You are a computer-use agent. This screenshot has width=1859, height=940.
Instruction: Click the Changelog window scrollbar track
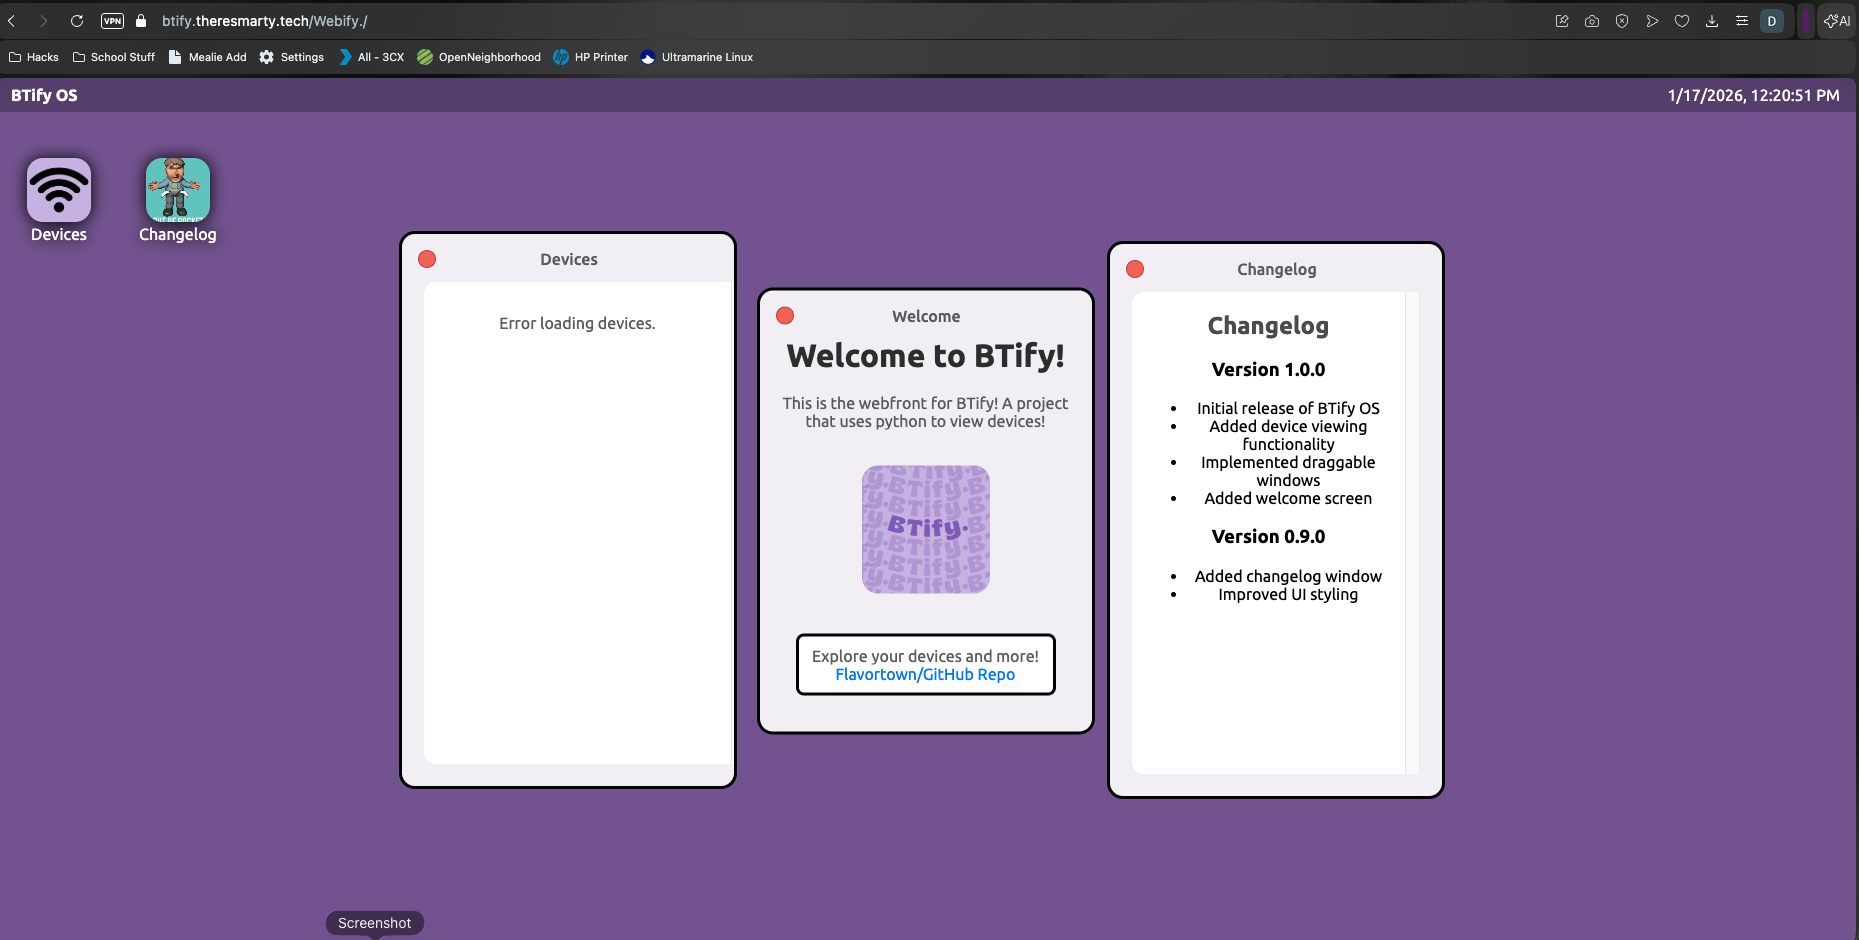pyautogui.click(x=1412, y=532)
